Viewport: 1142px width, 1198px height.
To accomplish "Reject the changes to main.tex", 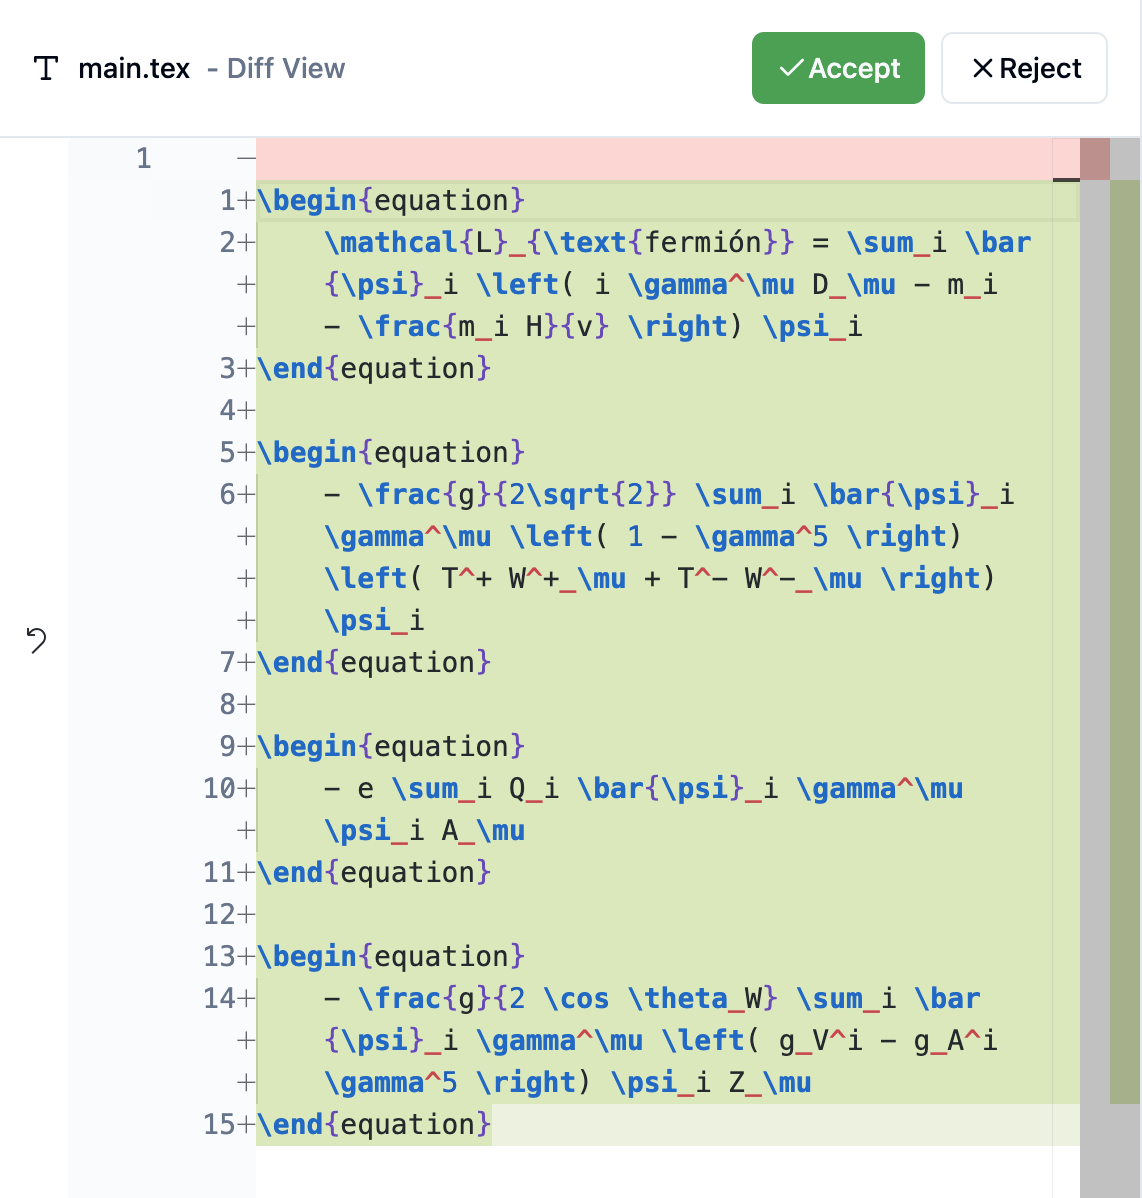I will [x=1024, y=68].
